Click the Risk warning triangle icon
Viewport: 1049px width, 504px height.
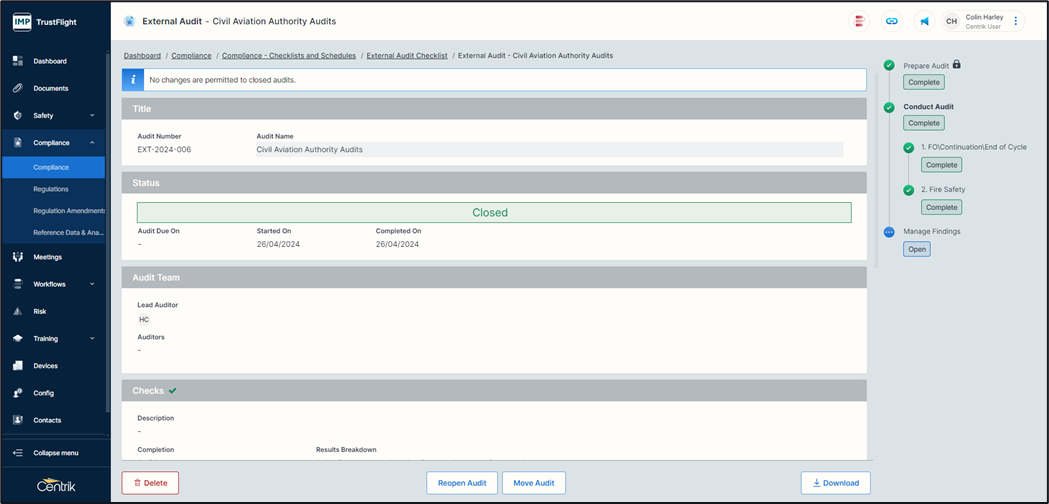(x=18, y=311)
